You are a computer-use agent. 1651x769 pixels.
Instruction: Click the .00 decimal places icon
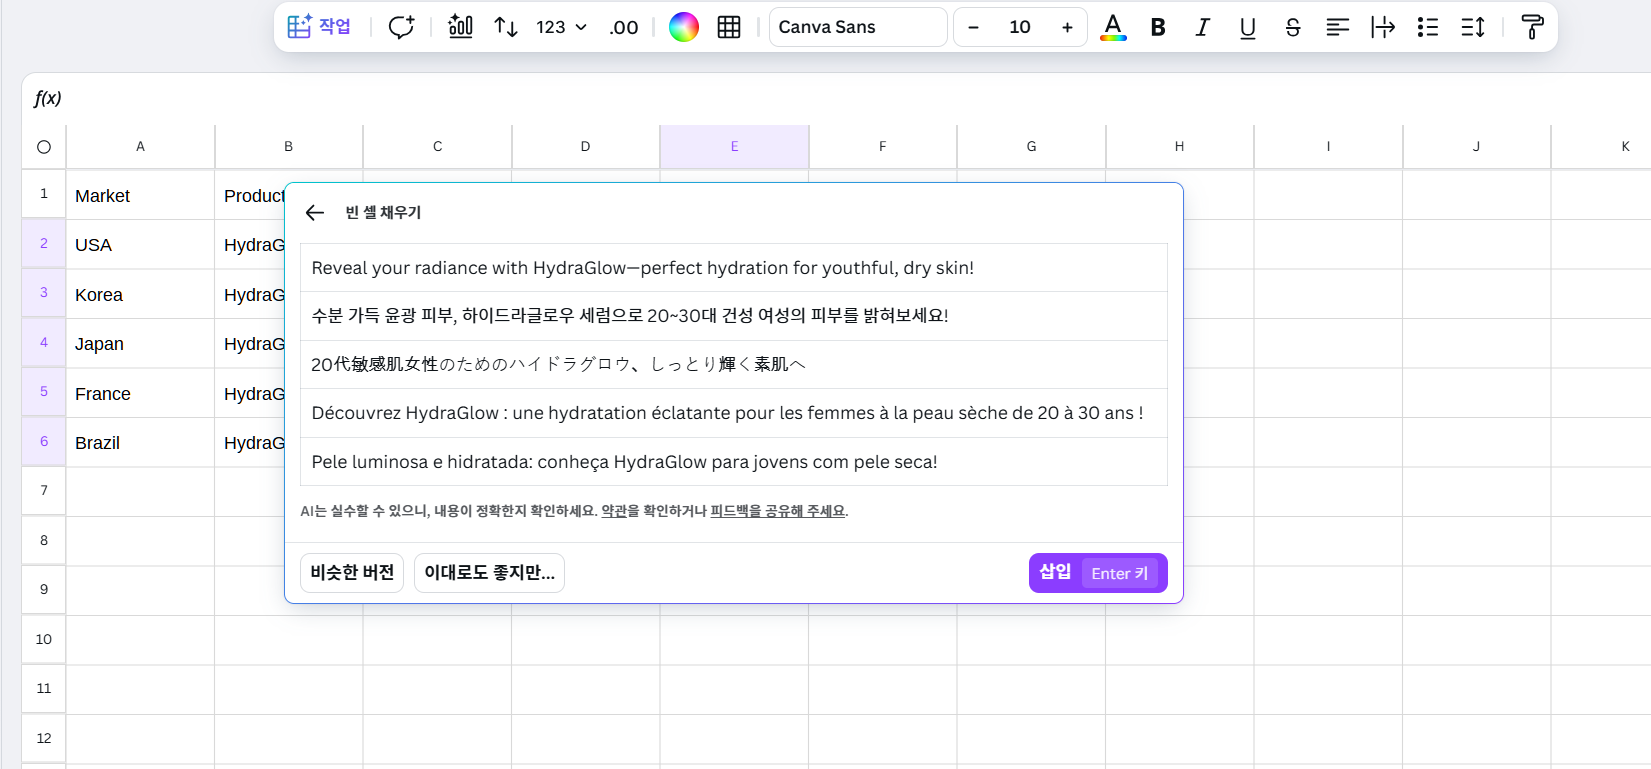(x=624, y=27)
